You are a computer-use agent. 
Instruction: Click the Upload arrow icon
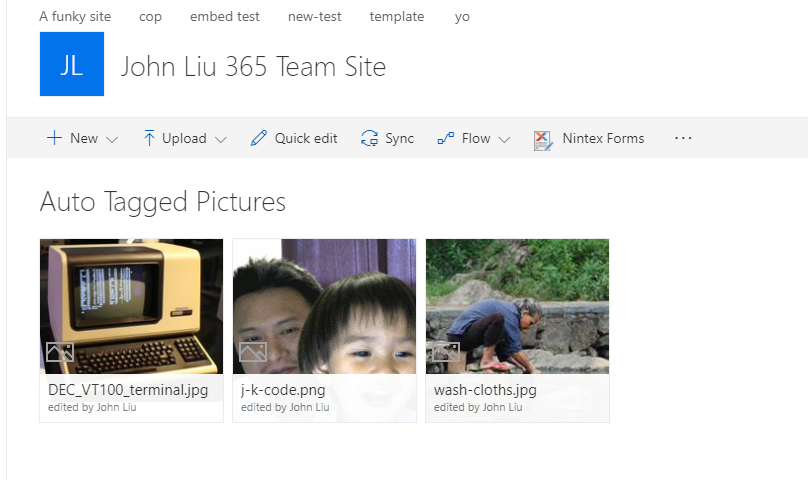pos(149,138)
